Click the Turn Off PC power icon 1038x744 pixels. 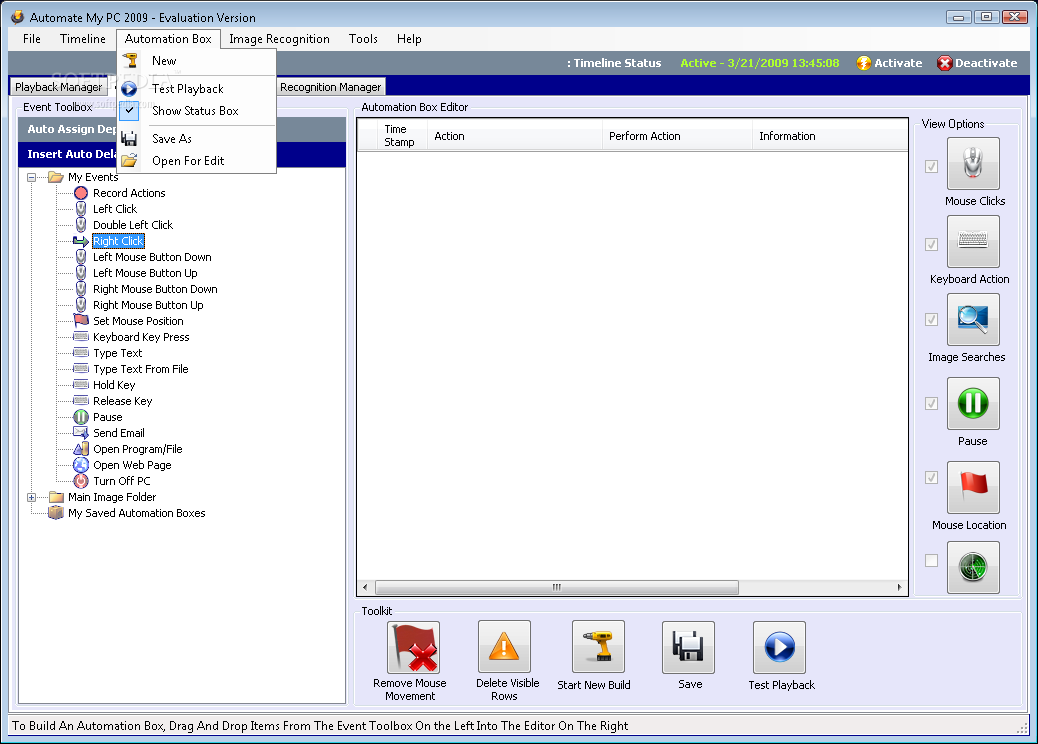tap(81, 481)
